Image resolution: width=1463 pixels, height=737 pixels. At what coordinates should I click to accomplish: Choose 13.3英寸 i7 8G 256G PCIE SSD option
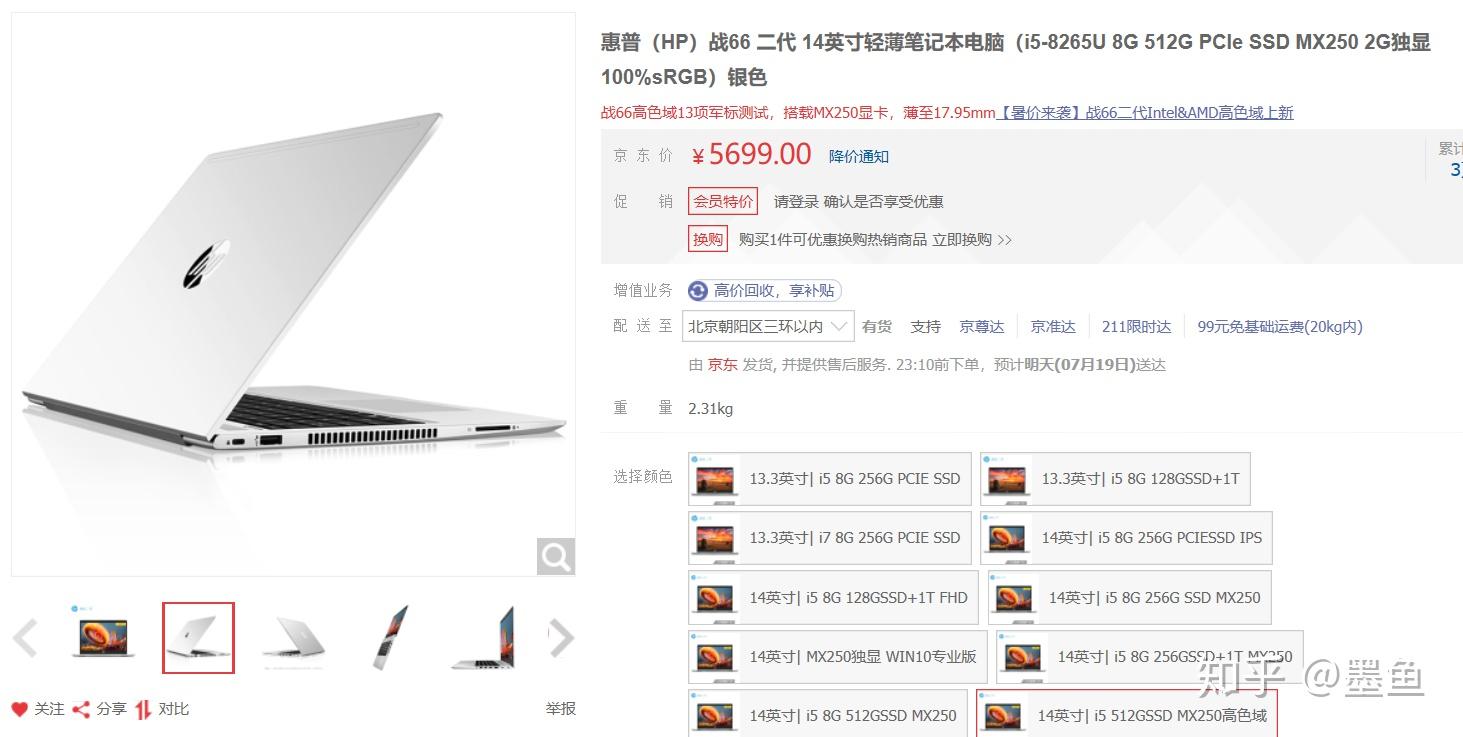point(829,538)
